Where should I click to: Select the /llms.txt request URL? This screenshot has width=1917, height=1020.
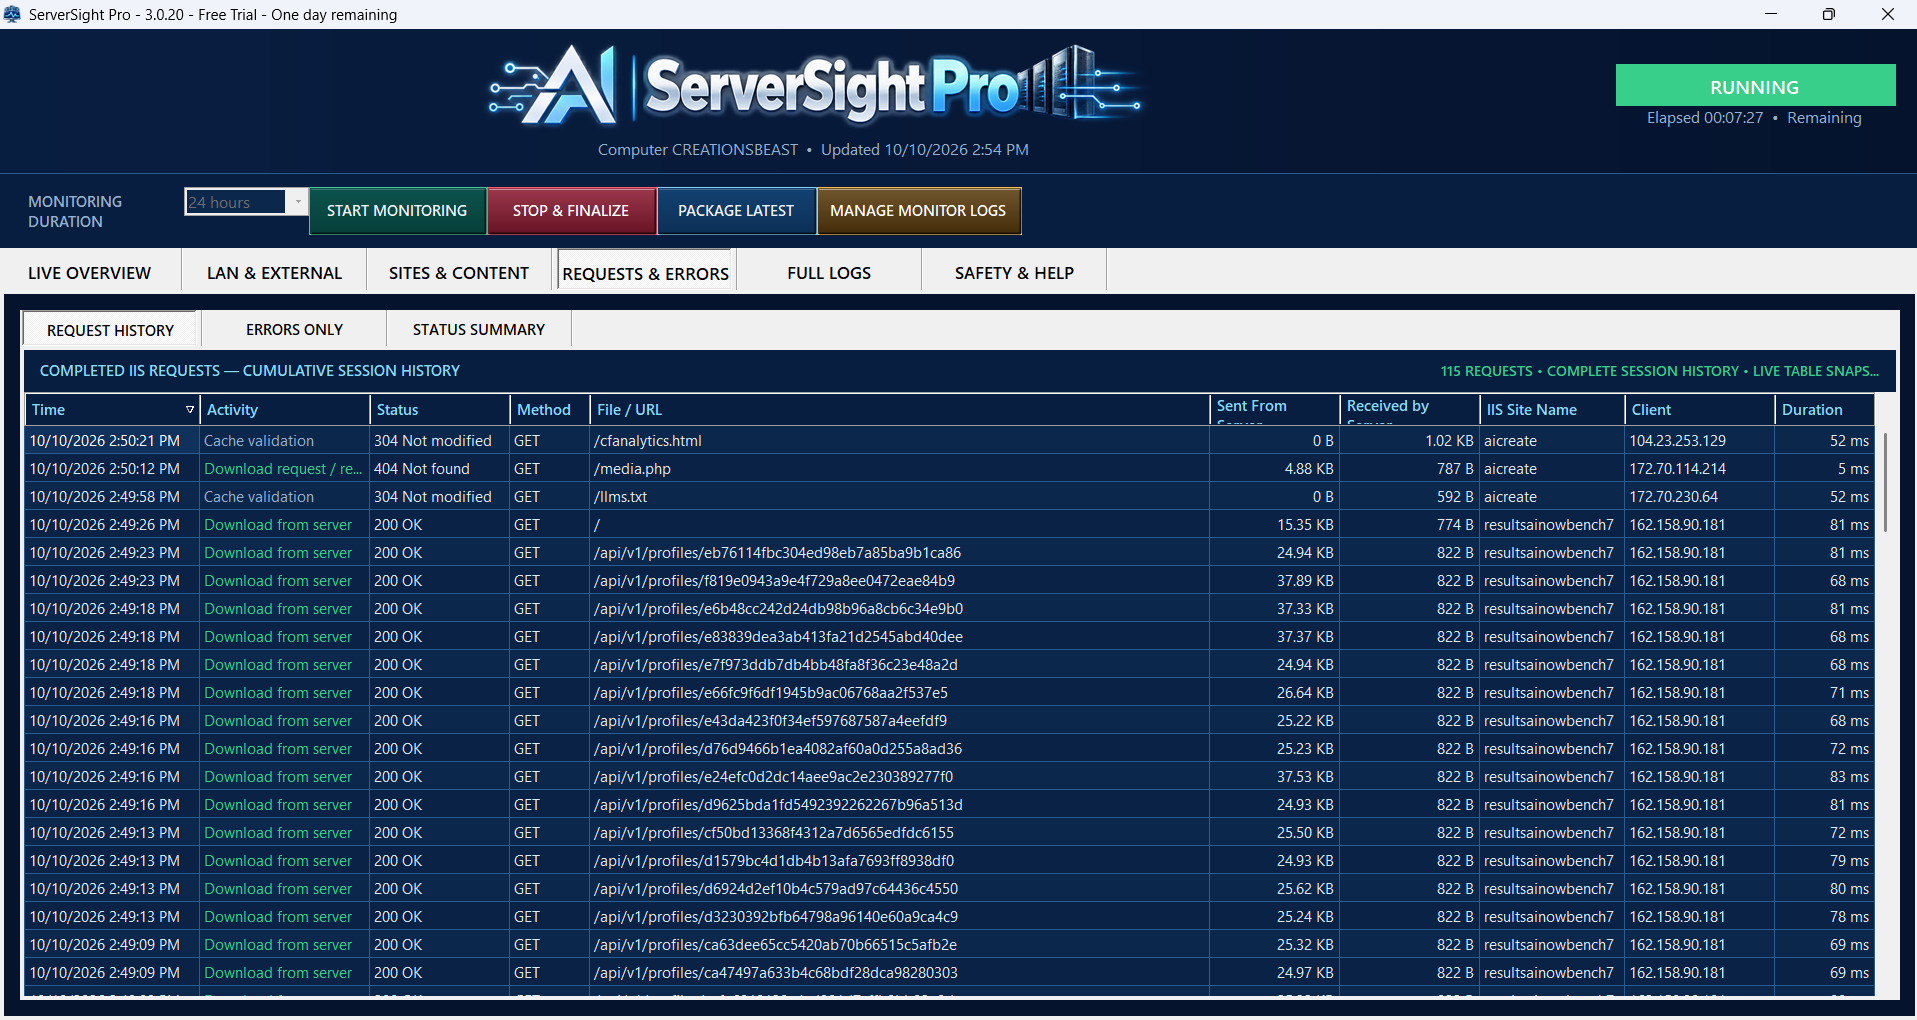[x=621, y=497]
